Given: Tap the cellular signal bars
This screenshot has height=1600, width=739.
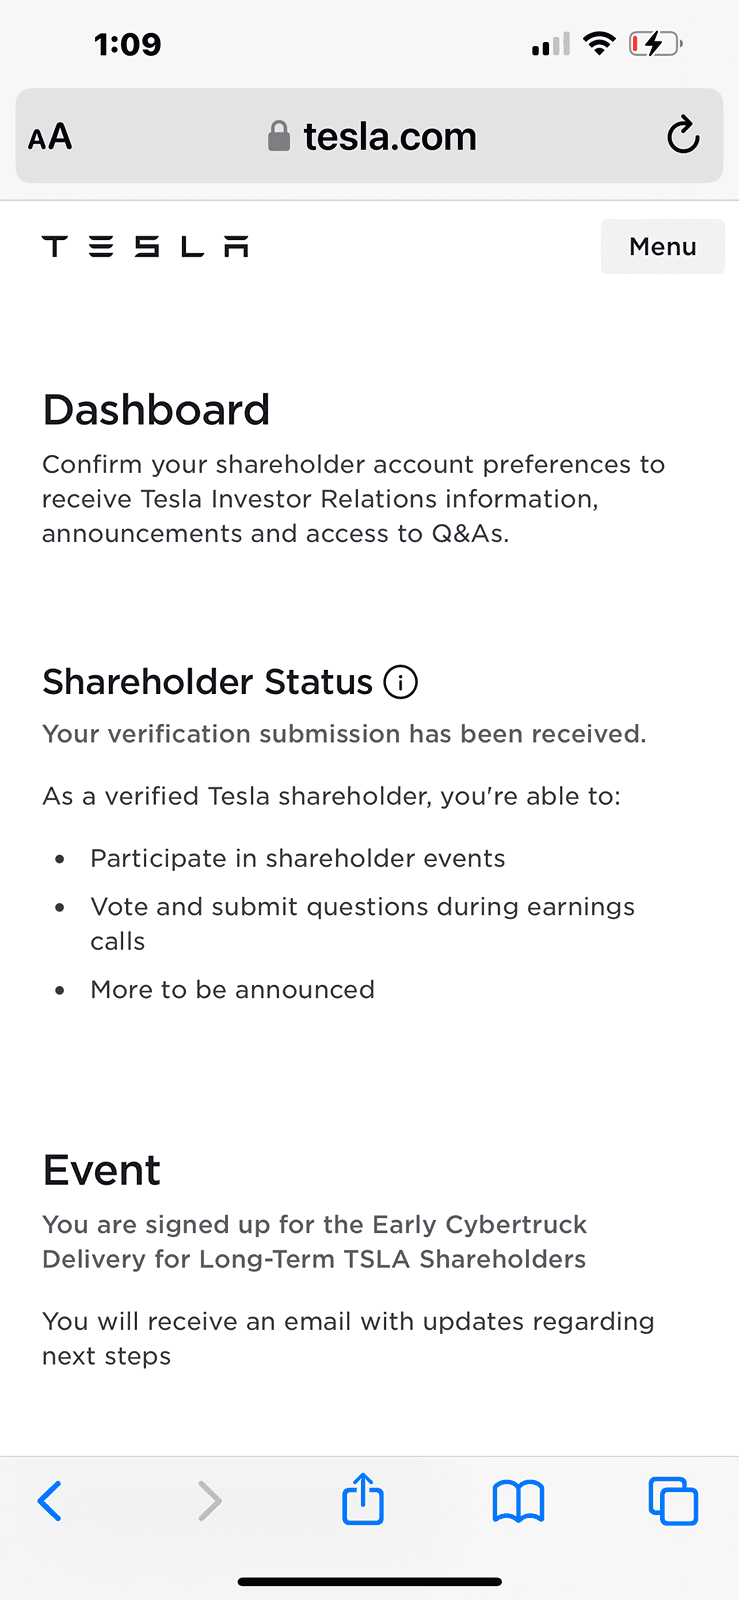Looking at the screenshot, I should [x=551, y=44].
